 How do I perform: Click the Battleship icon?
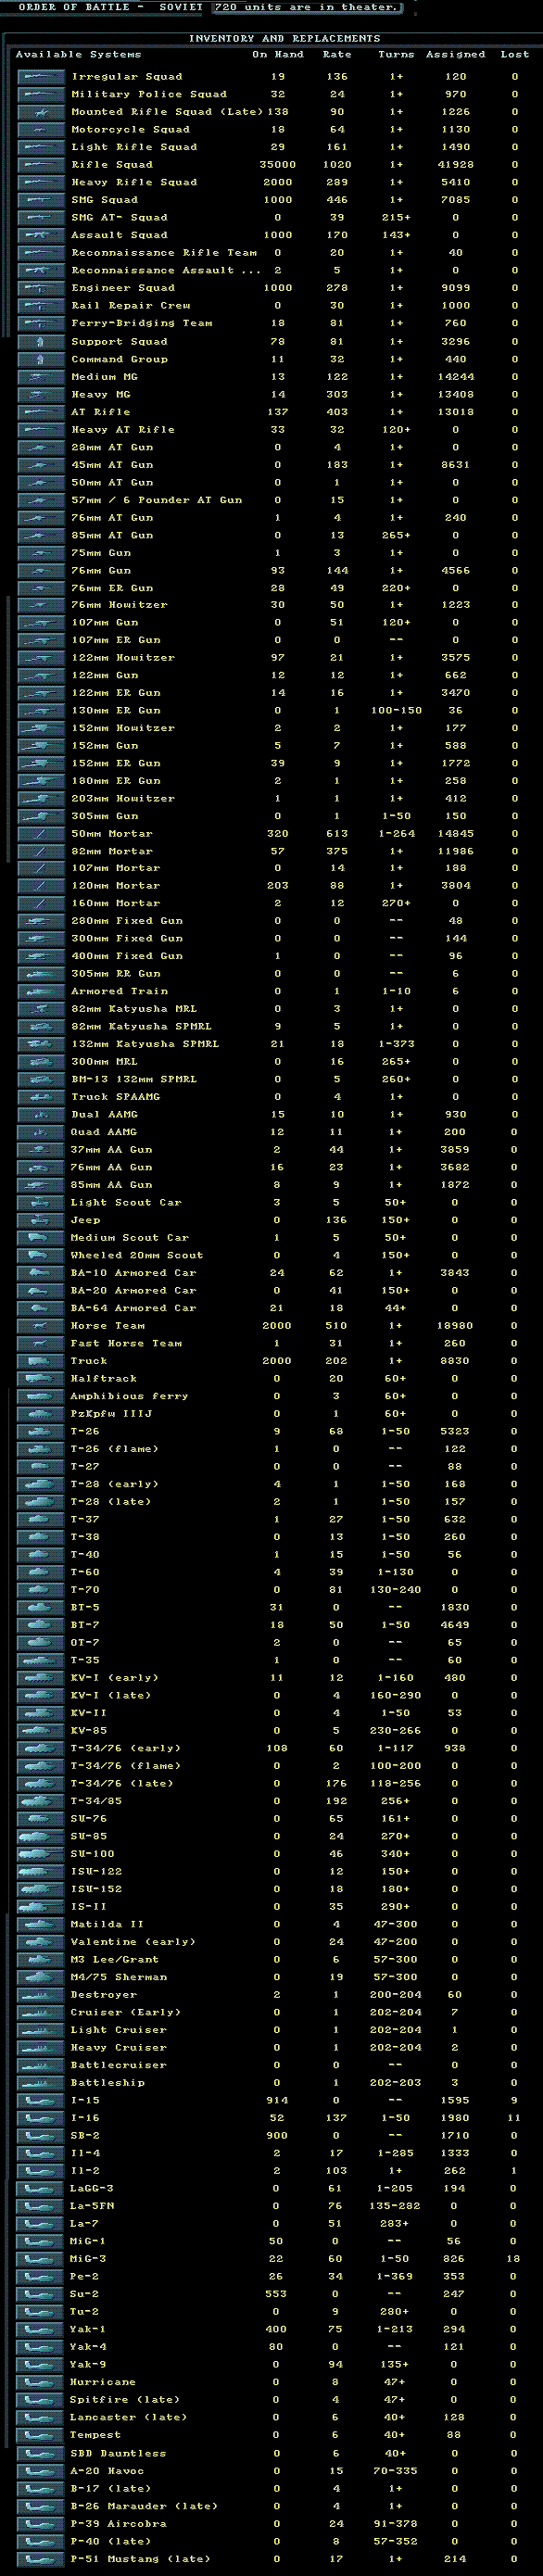(x=41, y=2083)
